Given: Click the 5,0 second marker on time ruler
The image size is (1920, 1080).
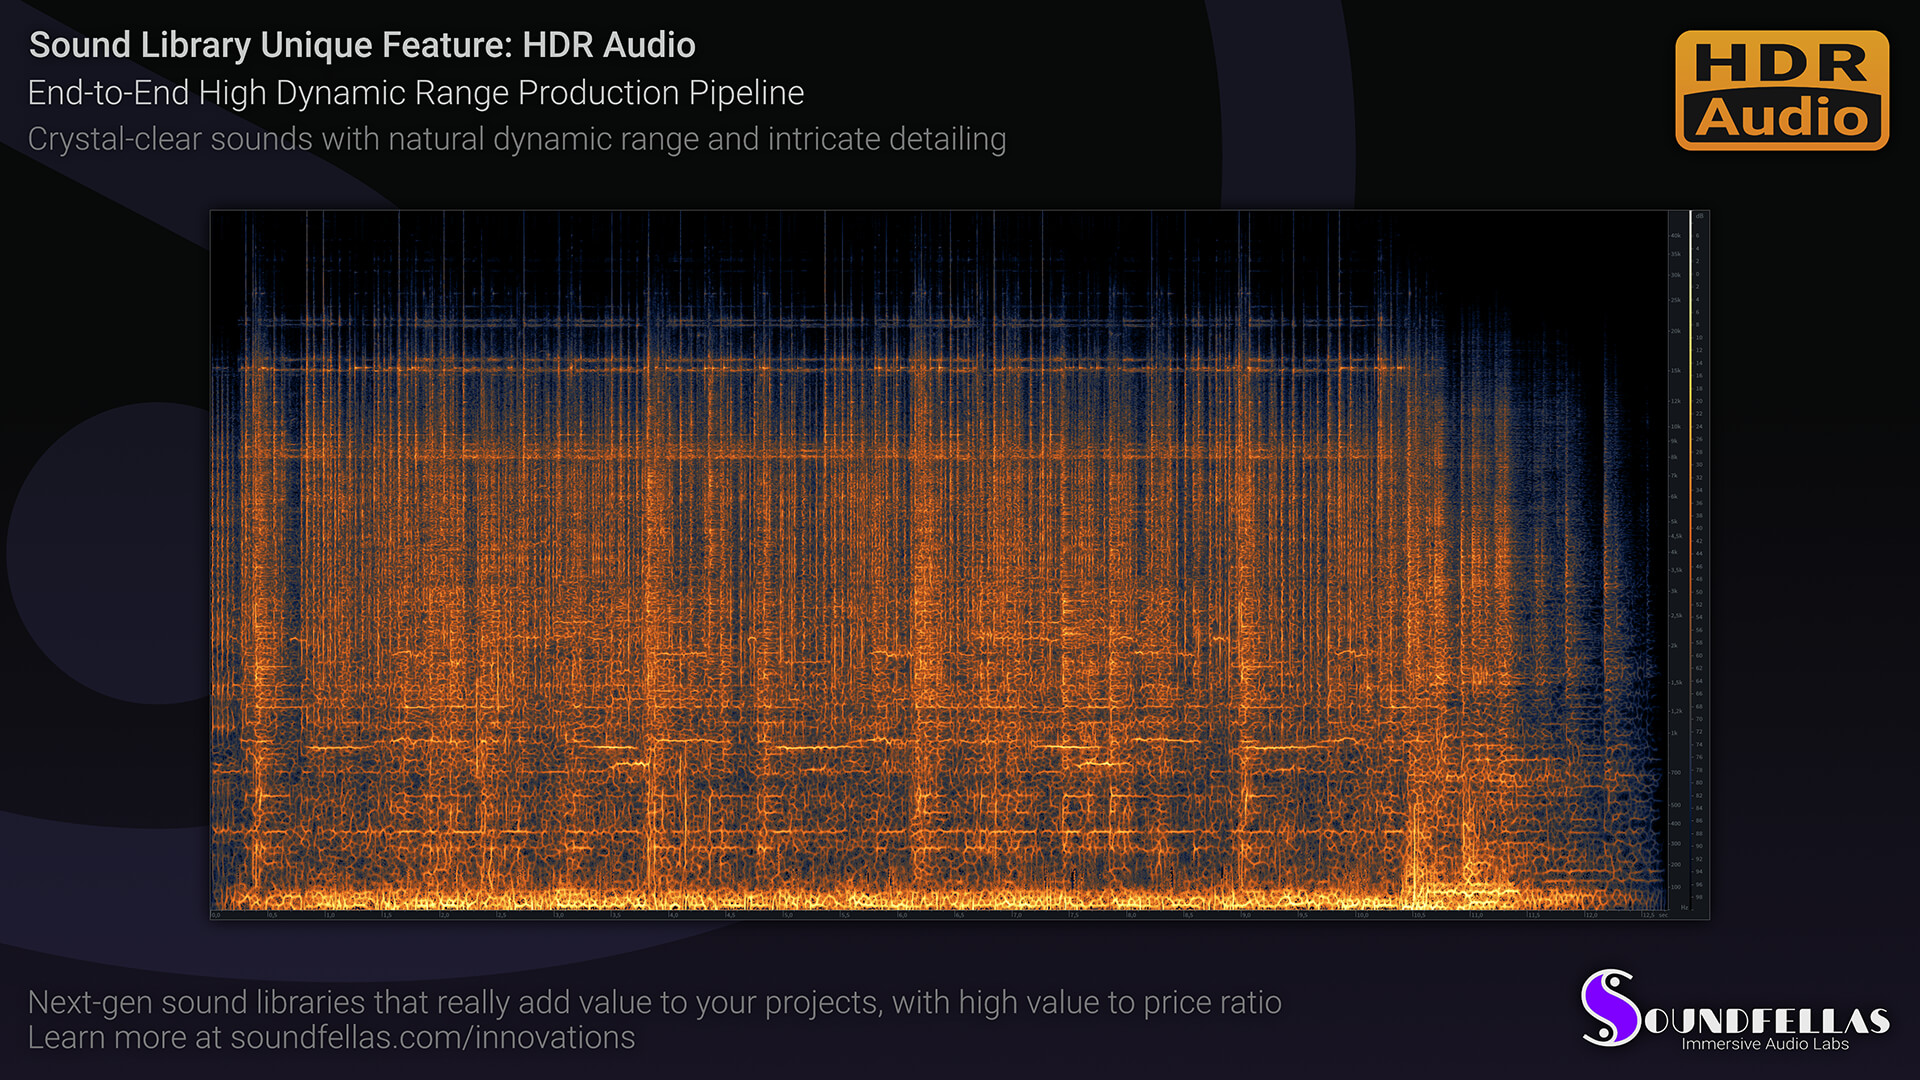Looking at the screenshot, I should (x=788, y=915).
